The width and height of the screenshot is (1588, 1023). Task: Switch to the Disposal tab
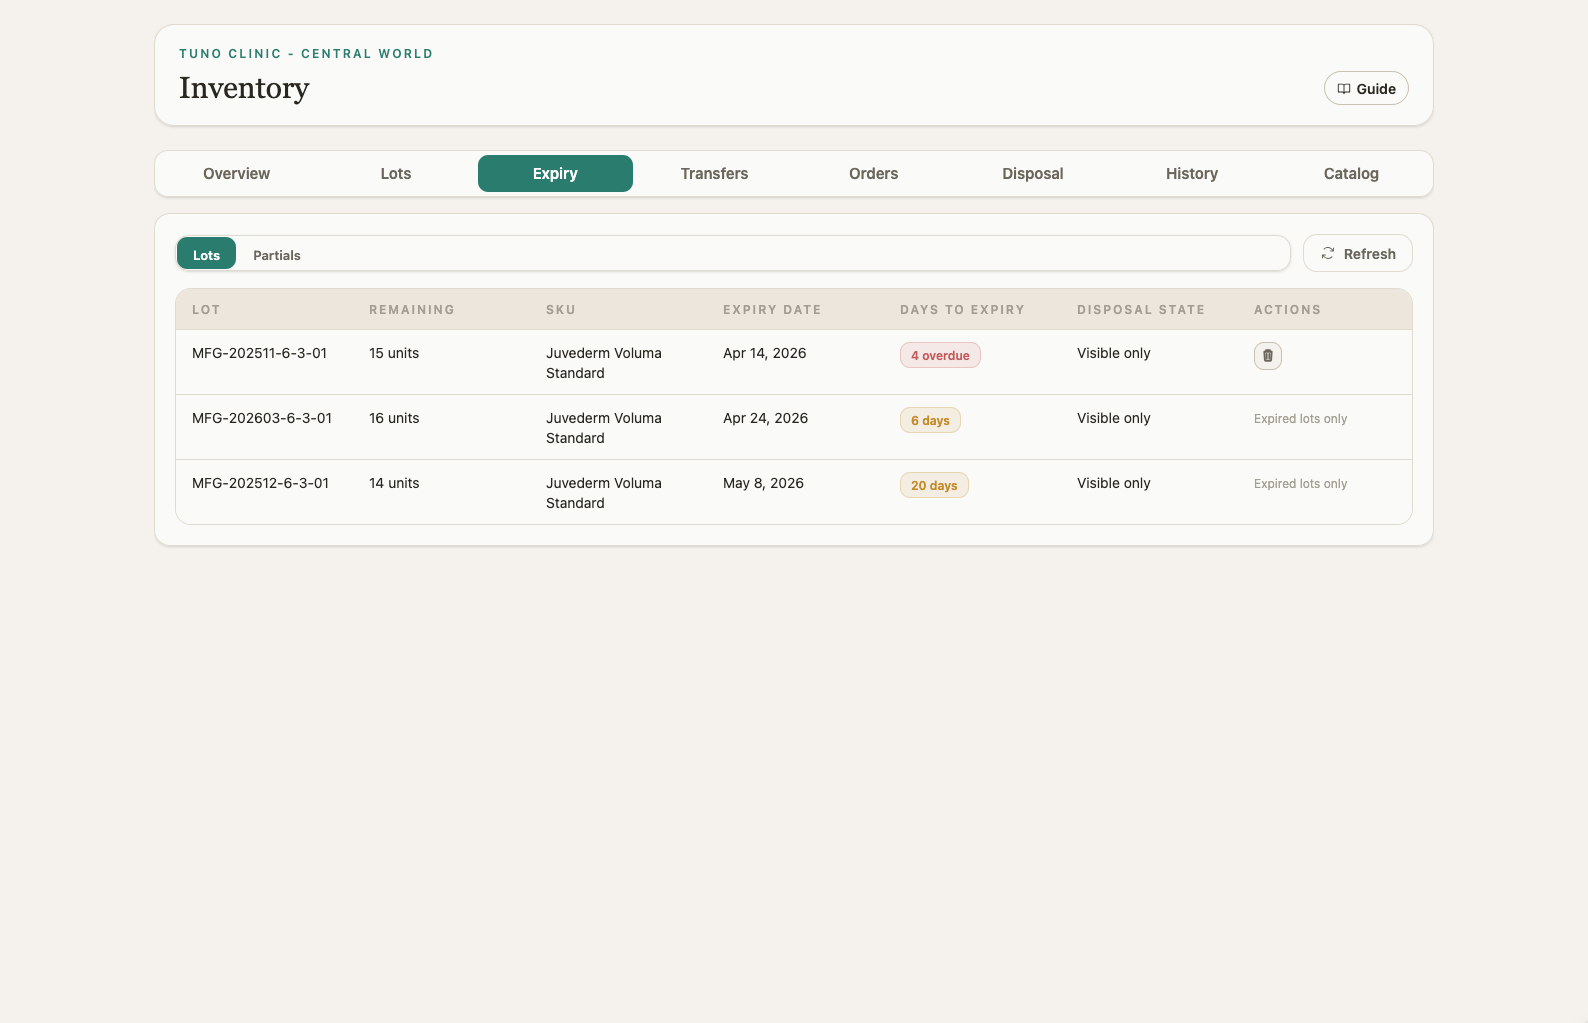(x=1033, y=174)
